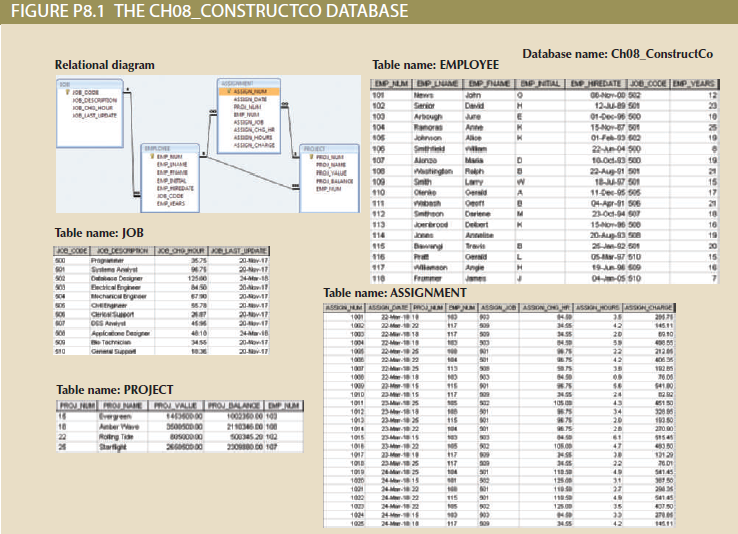Click the EMP_HIREDATE column header in EMPLOYEE table
The width and height of the screenshot is (738, 534).
(x=596, y=84)
